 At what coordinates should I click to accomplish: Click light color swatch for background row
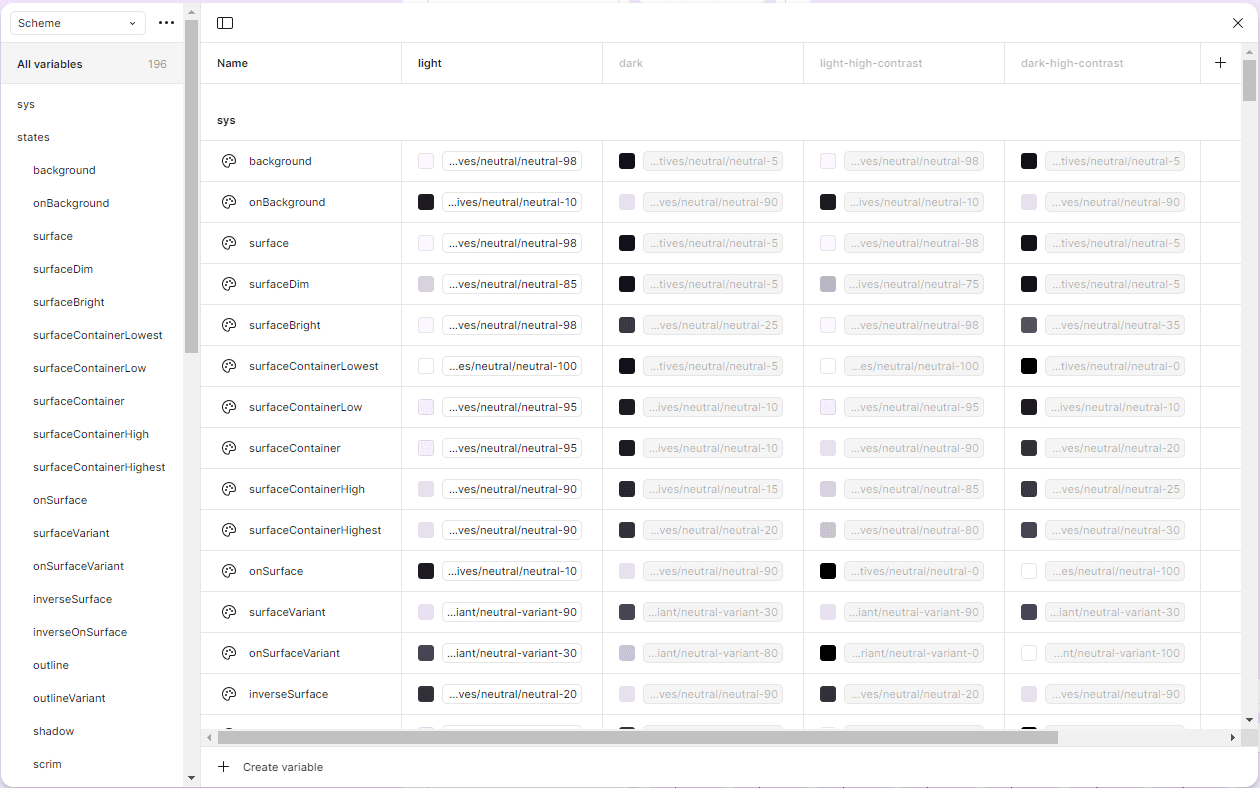pos(426,161)
